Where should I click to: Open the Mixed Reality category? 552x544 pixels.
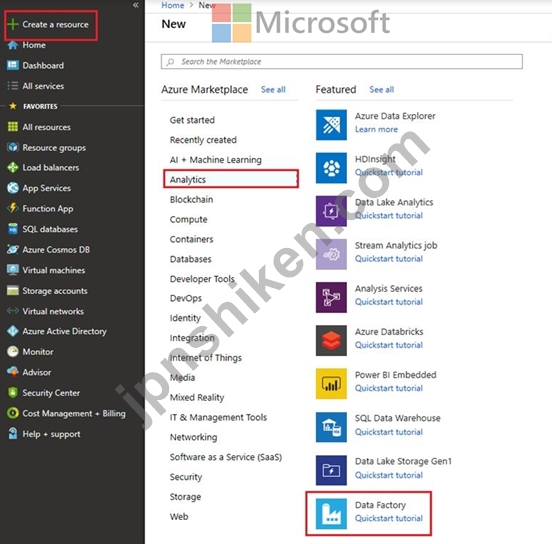197,398
